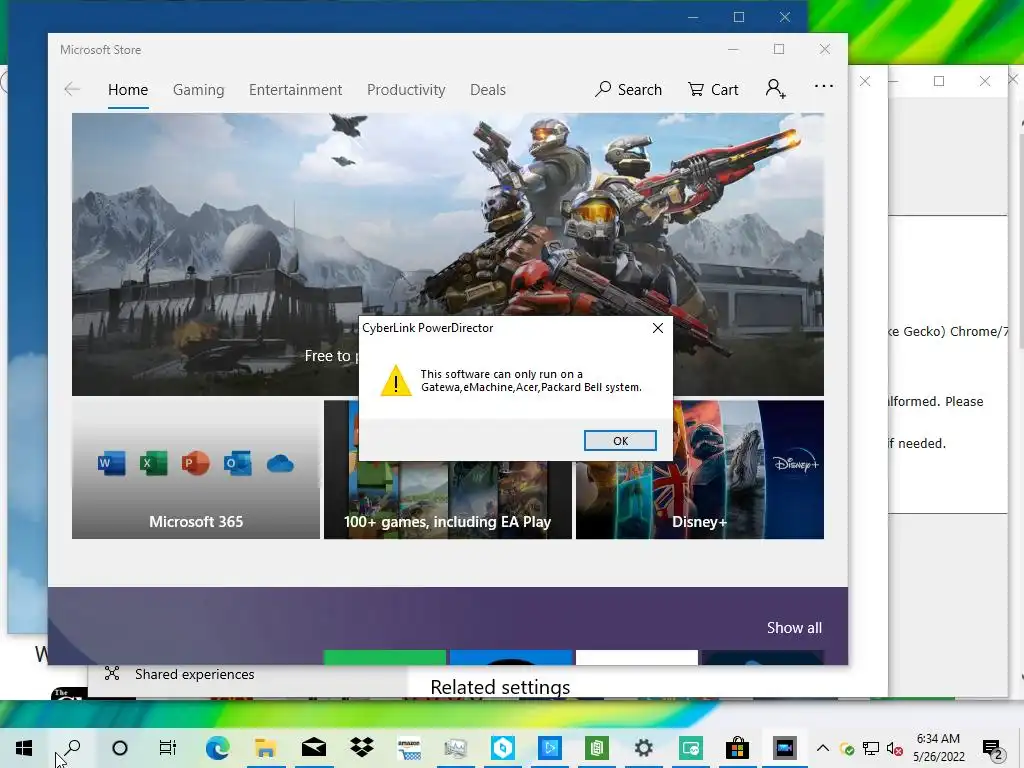Close the CyberLink PowerDirector warning dialog
1024x768 pixels.
658,328
